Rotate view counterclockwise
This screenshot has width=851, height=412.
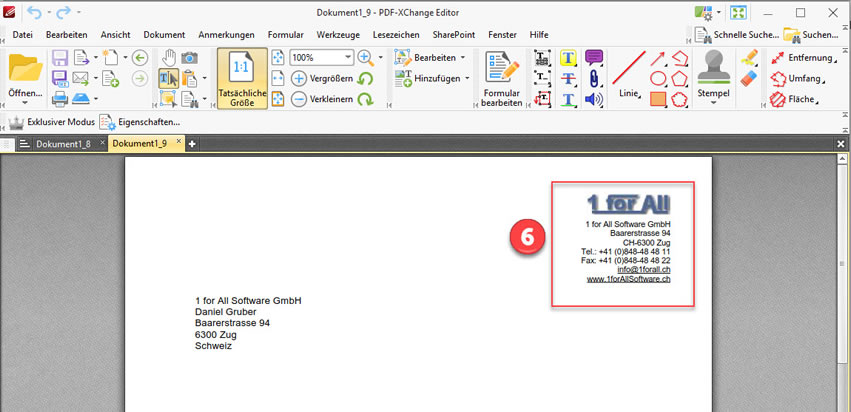coord(365,79)
